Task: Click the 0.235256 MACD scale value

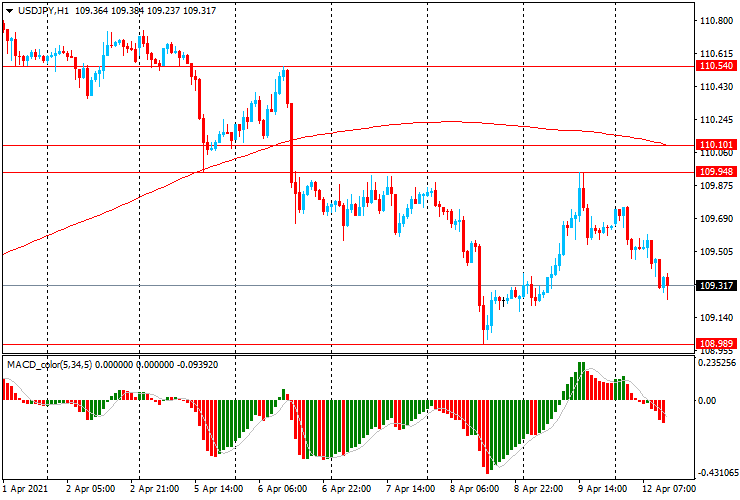Action: click(716, 363)
